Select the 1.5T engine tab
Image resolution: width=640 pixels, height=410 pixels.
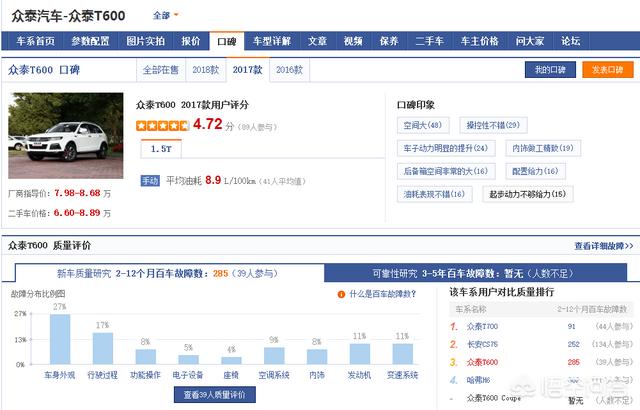[x=161, y=149]
